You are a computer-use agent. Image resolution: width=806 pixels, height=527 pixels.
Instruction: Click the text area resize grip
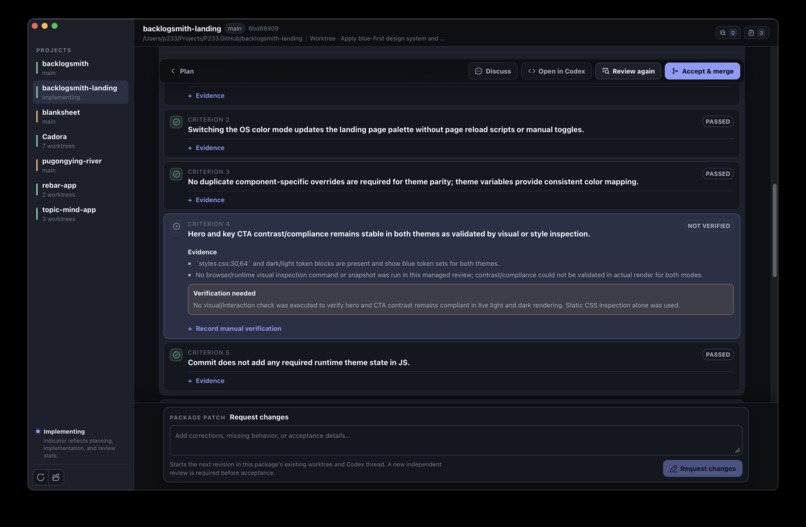pyautogui.click(x=737, y=450)
